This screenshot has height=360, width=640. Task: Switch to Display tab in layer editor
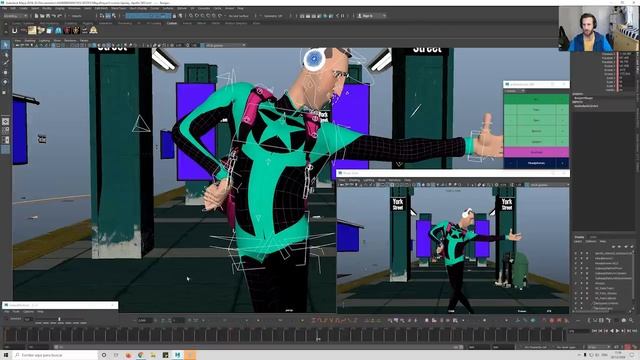point(579,237)
